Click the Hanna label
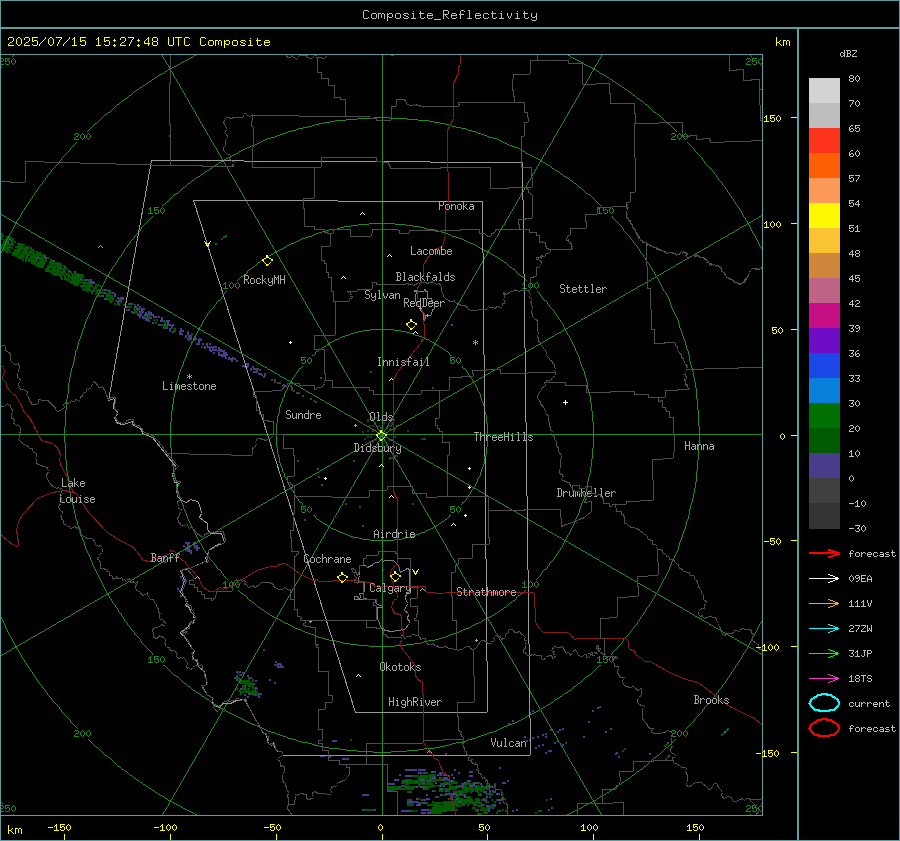Viewport: 900px width, 841px height. 699,446
